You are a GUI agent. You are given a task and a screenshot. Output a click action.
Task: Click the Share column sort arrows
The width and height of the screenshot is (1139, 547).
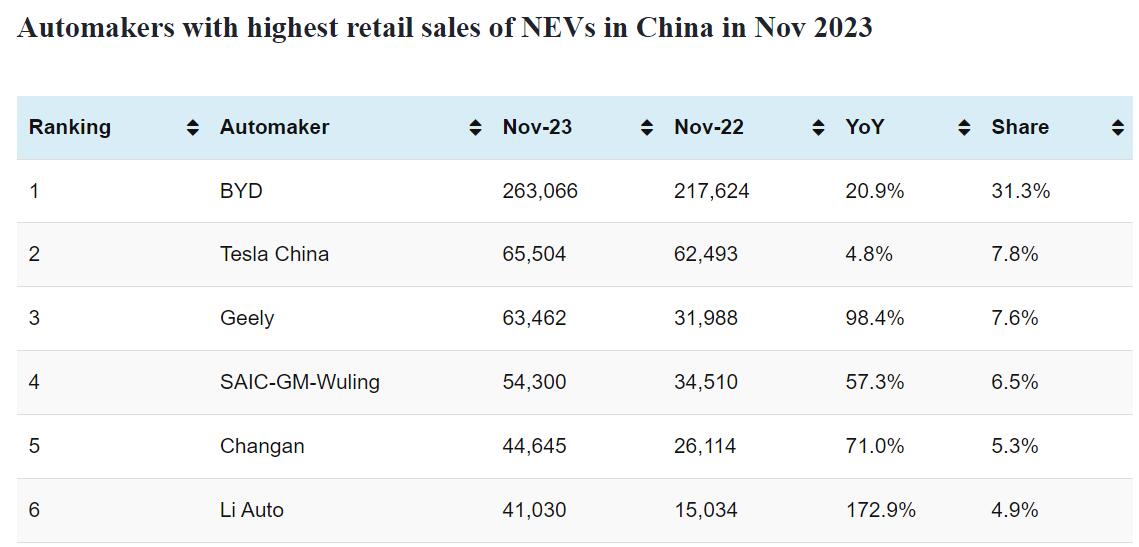pyautogui.click(x=1117, y=128)
